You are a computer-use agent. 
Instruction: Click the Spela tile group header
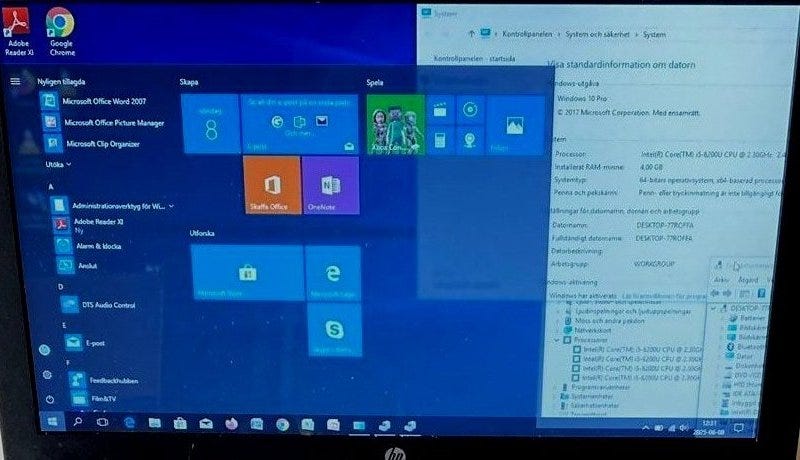(x=374, y=82)
